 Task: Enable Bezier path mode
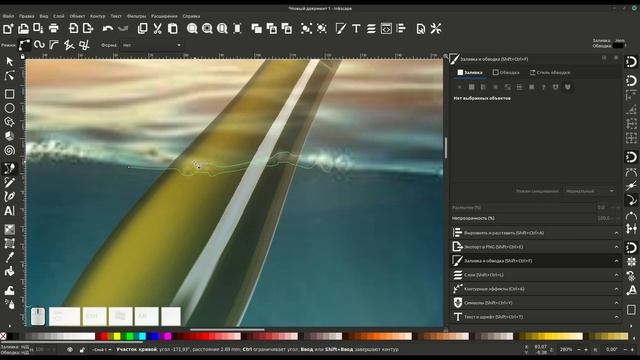pos(24,45)
